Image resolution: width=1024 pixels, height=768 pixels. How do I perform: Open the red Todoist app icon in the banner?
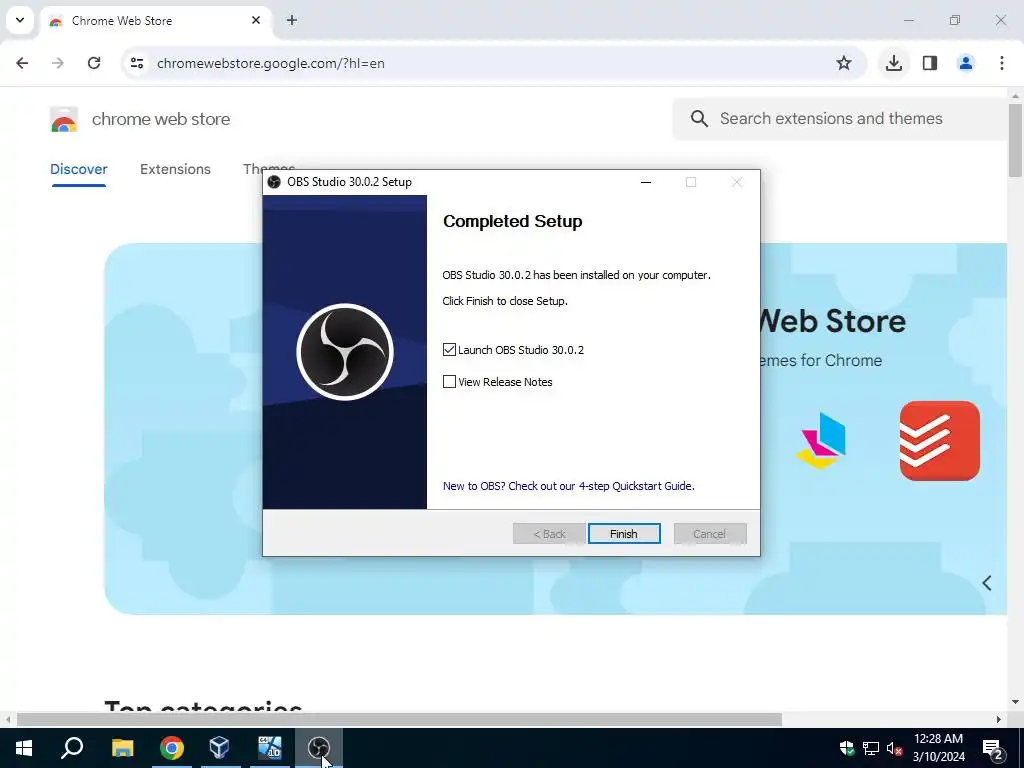939,441
